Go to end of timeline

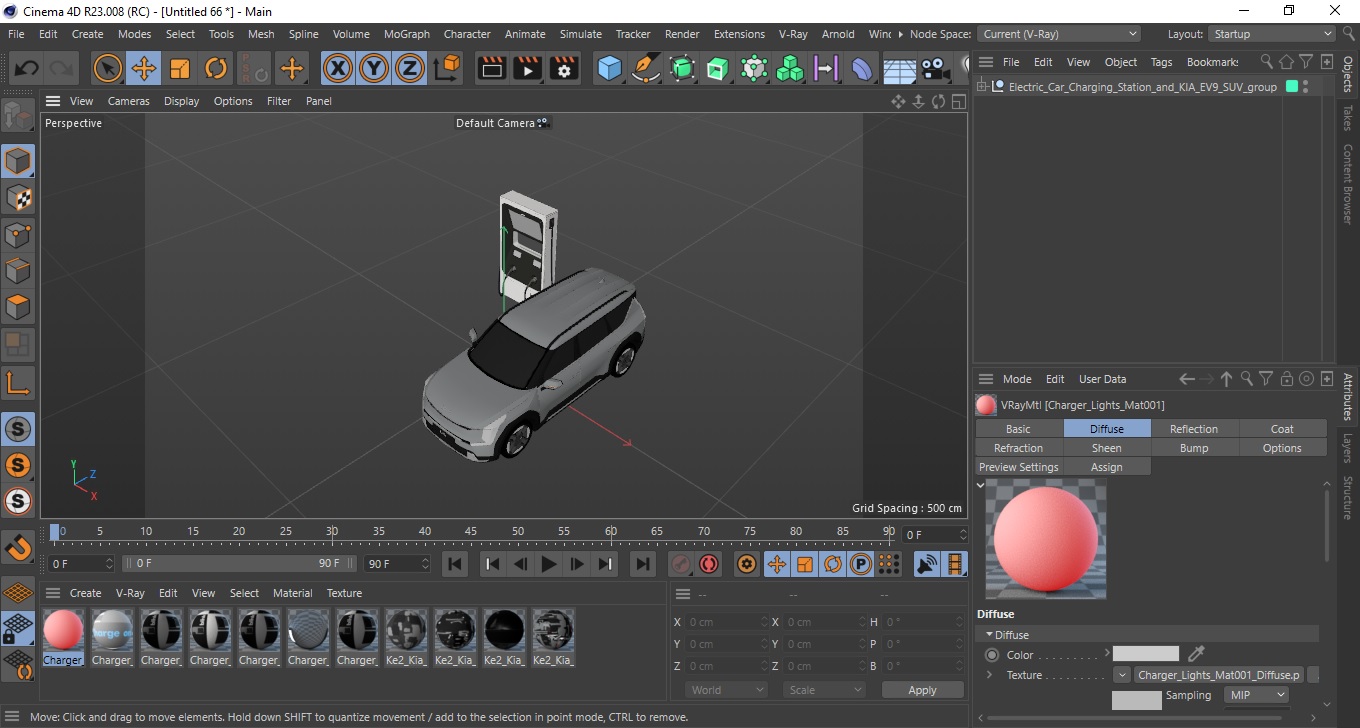(643, 564)
